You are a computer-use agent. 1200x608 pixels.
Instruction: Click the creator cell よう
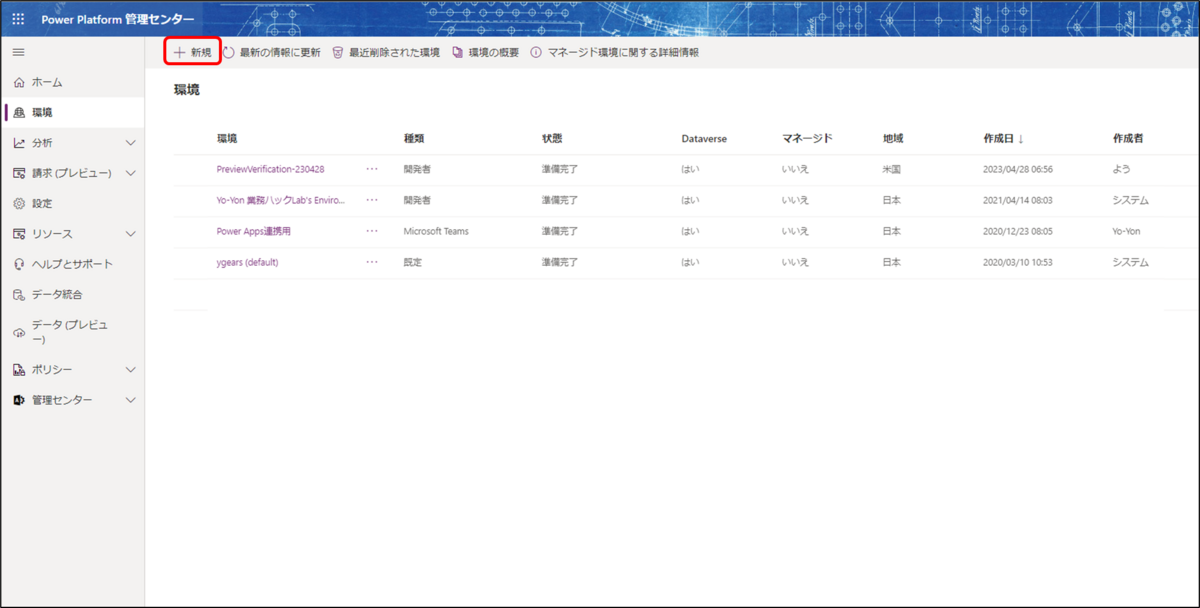coord(1121,169)
